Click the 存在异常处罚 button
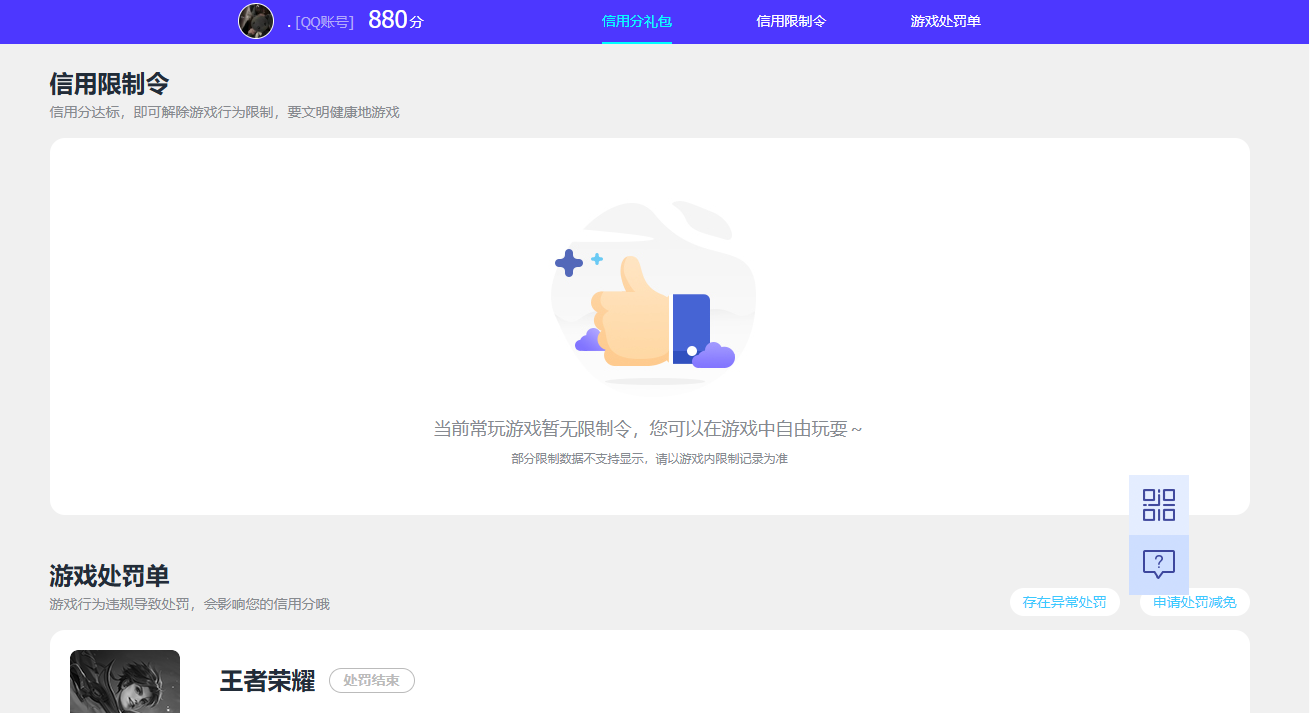This screenshot has height=713, width=1310. point(1065,602)
